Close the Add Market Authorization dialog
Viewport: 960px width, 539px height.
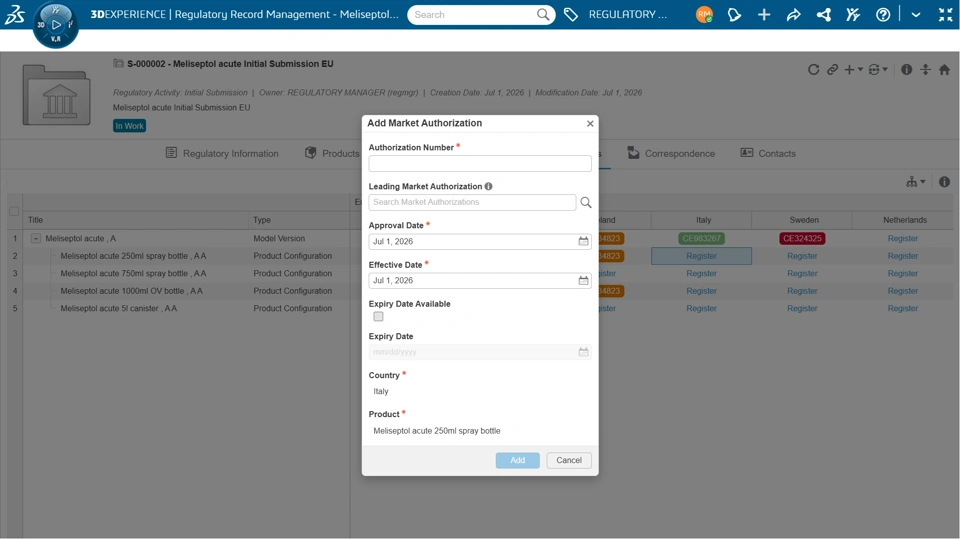[590, 124]
